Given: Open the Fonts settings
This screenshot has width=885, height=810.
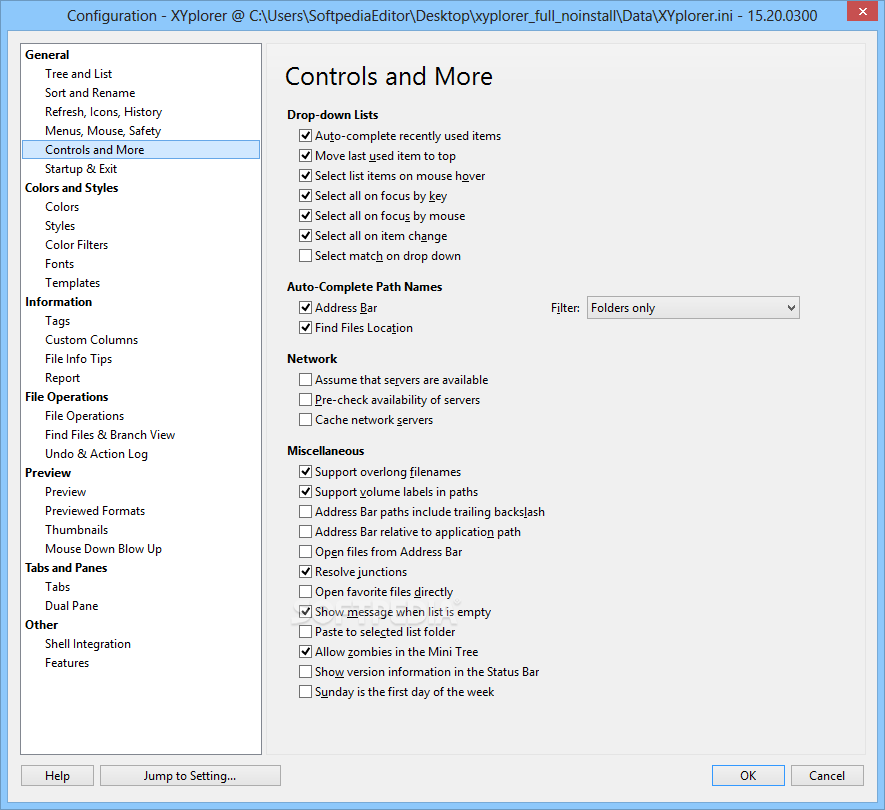Looking at the screenshot, I should pyautogui.click(x=59, y=264).
